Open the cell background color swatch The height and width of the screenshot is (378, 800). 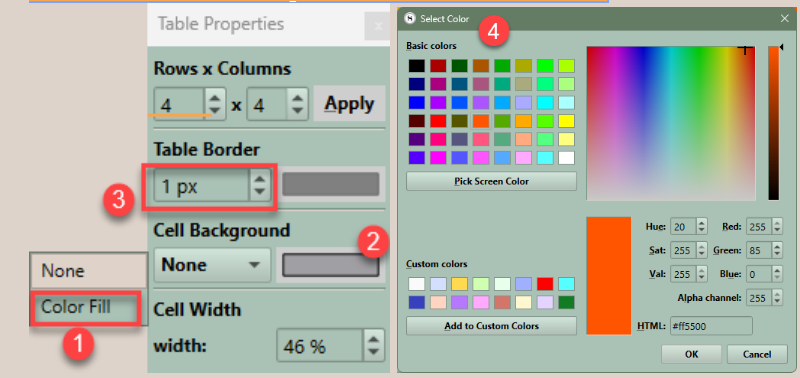click(x=331, y=265)
